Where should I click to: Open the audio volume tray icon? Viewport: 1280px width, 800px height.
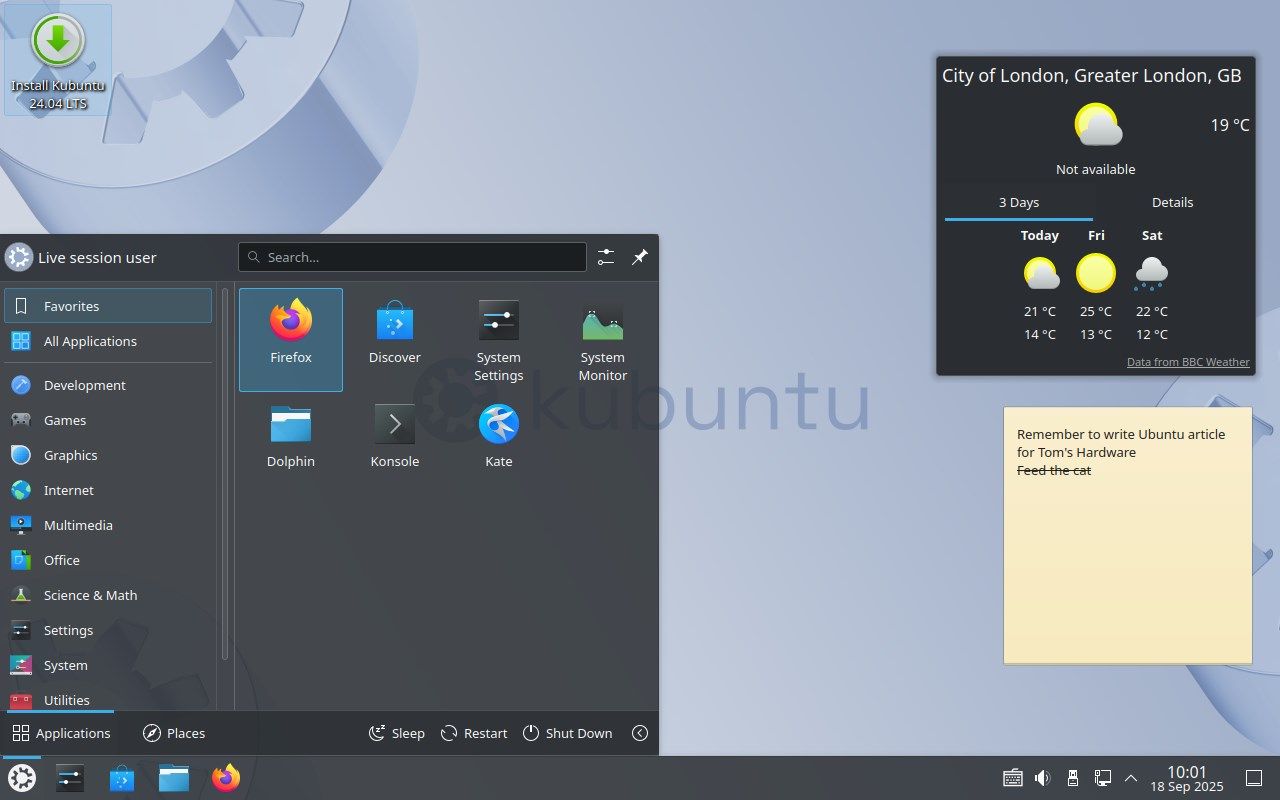coord(1042,778)
